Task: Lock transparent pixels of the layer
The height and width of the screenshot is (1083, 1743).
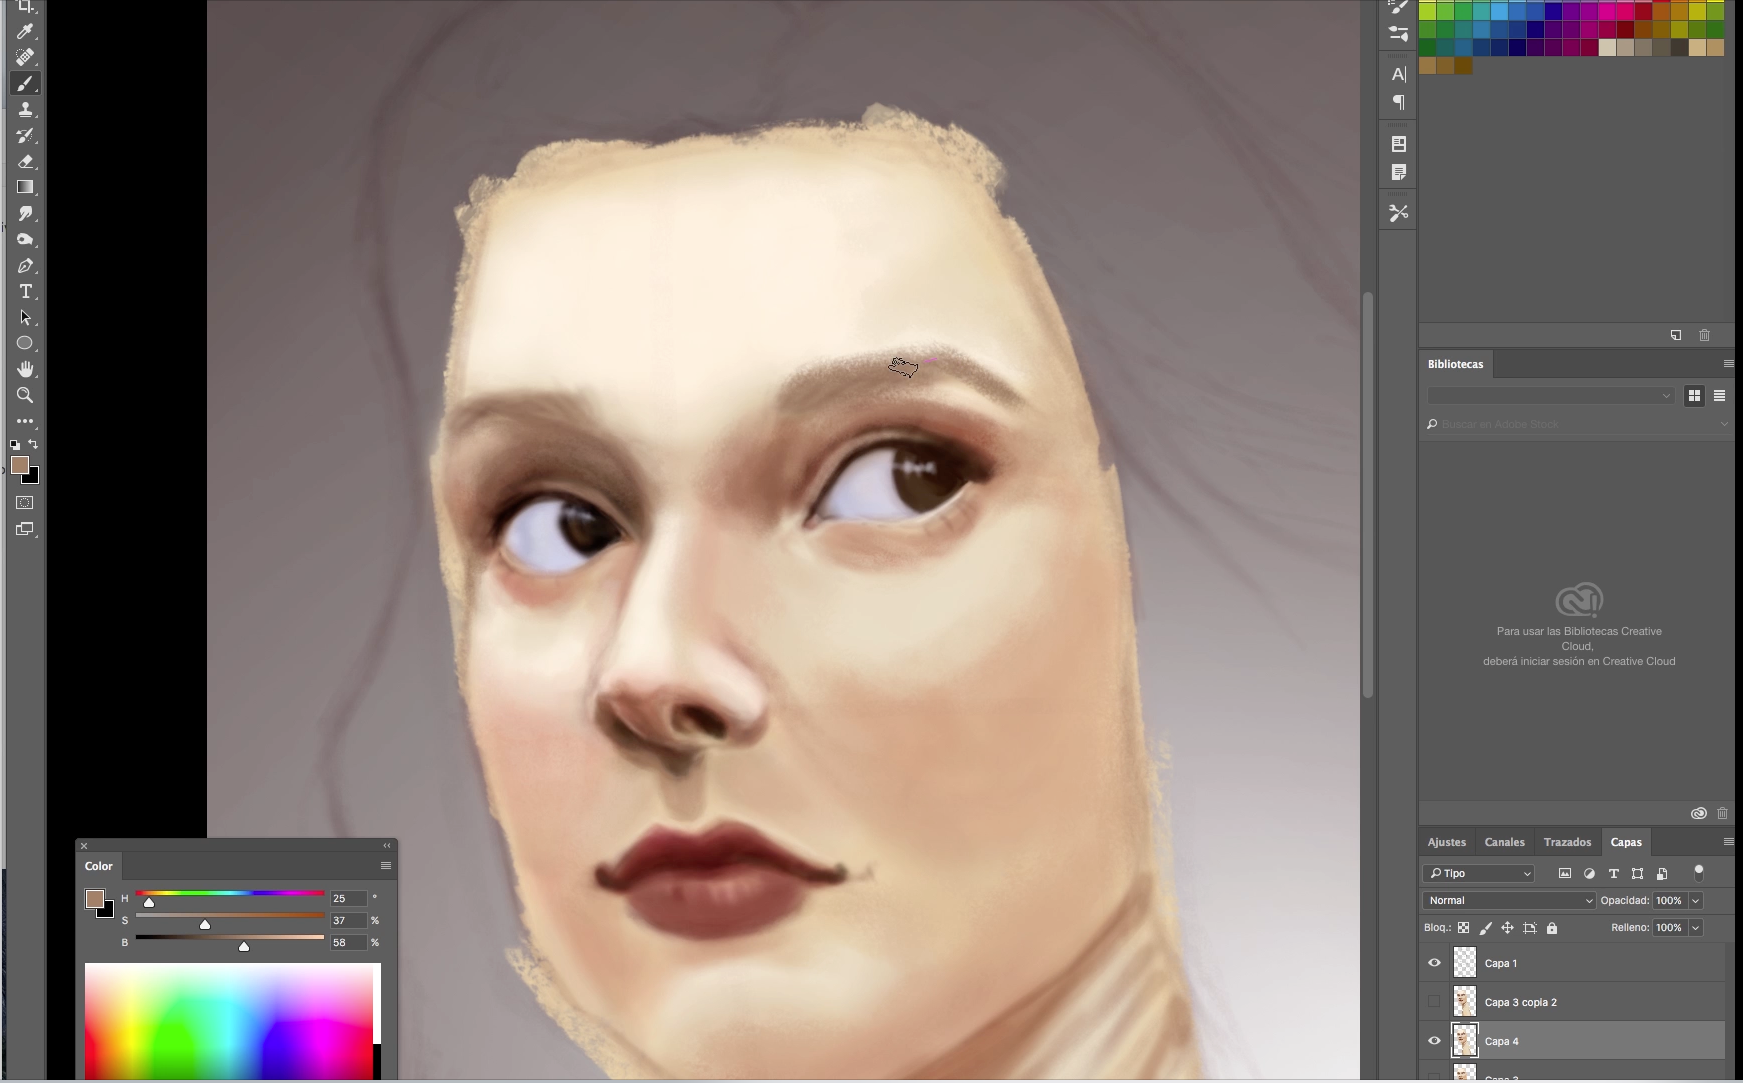Action: 1463,928
